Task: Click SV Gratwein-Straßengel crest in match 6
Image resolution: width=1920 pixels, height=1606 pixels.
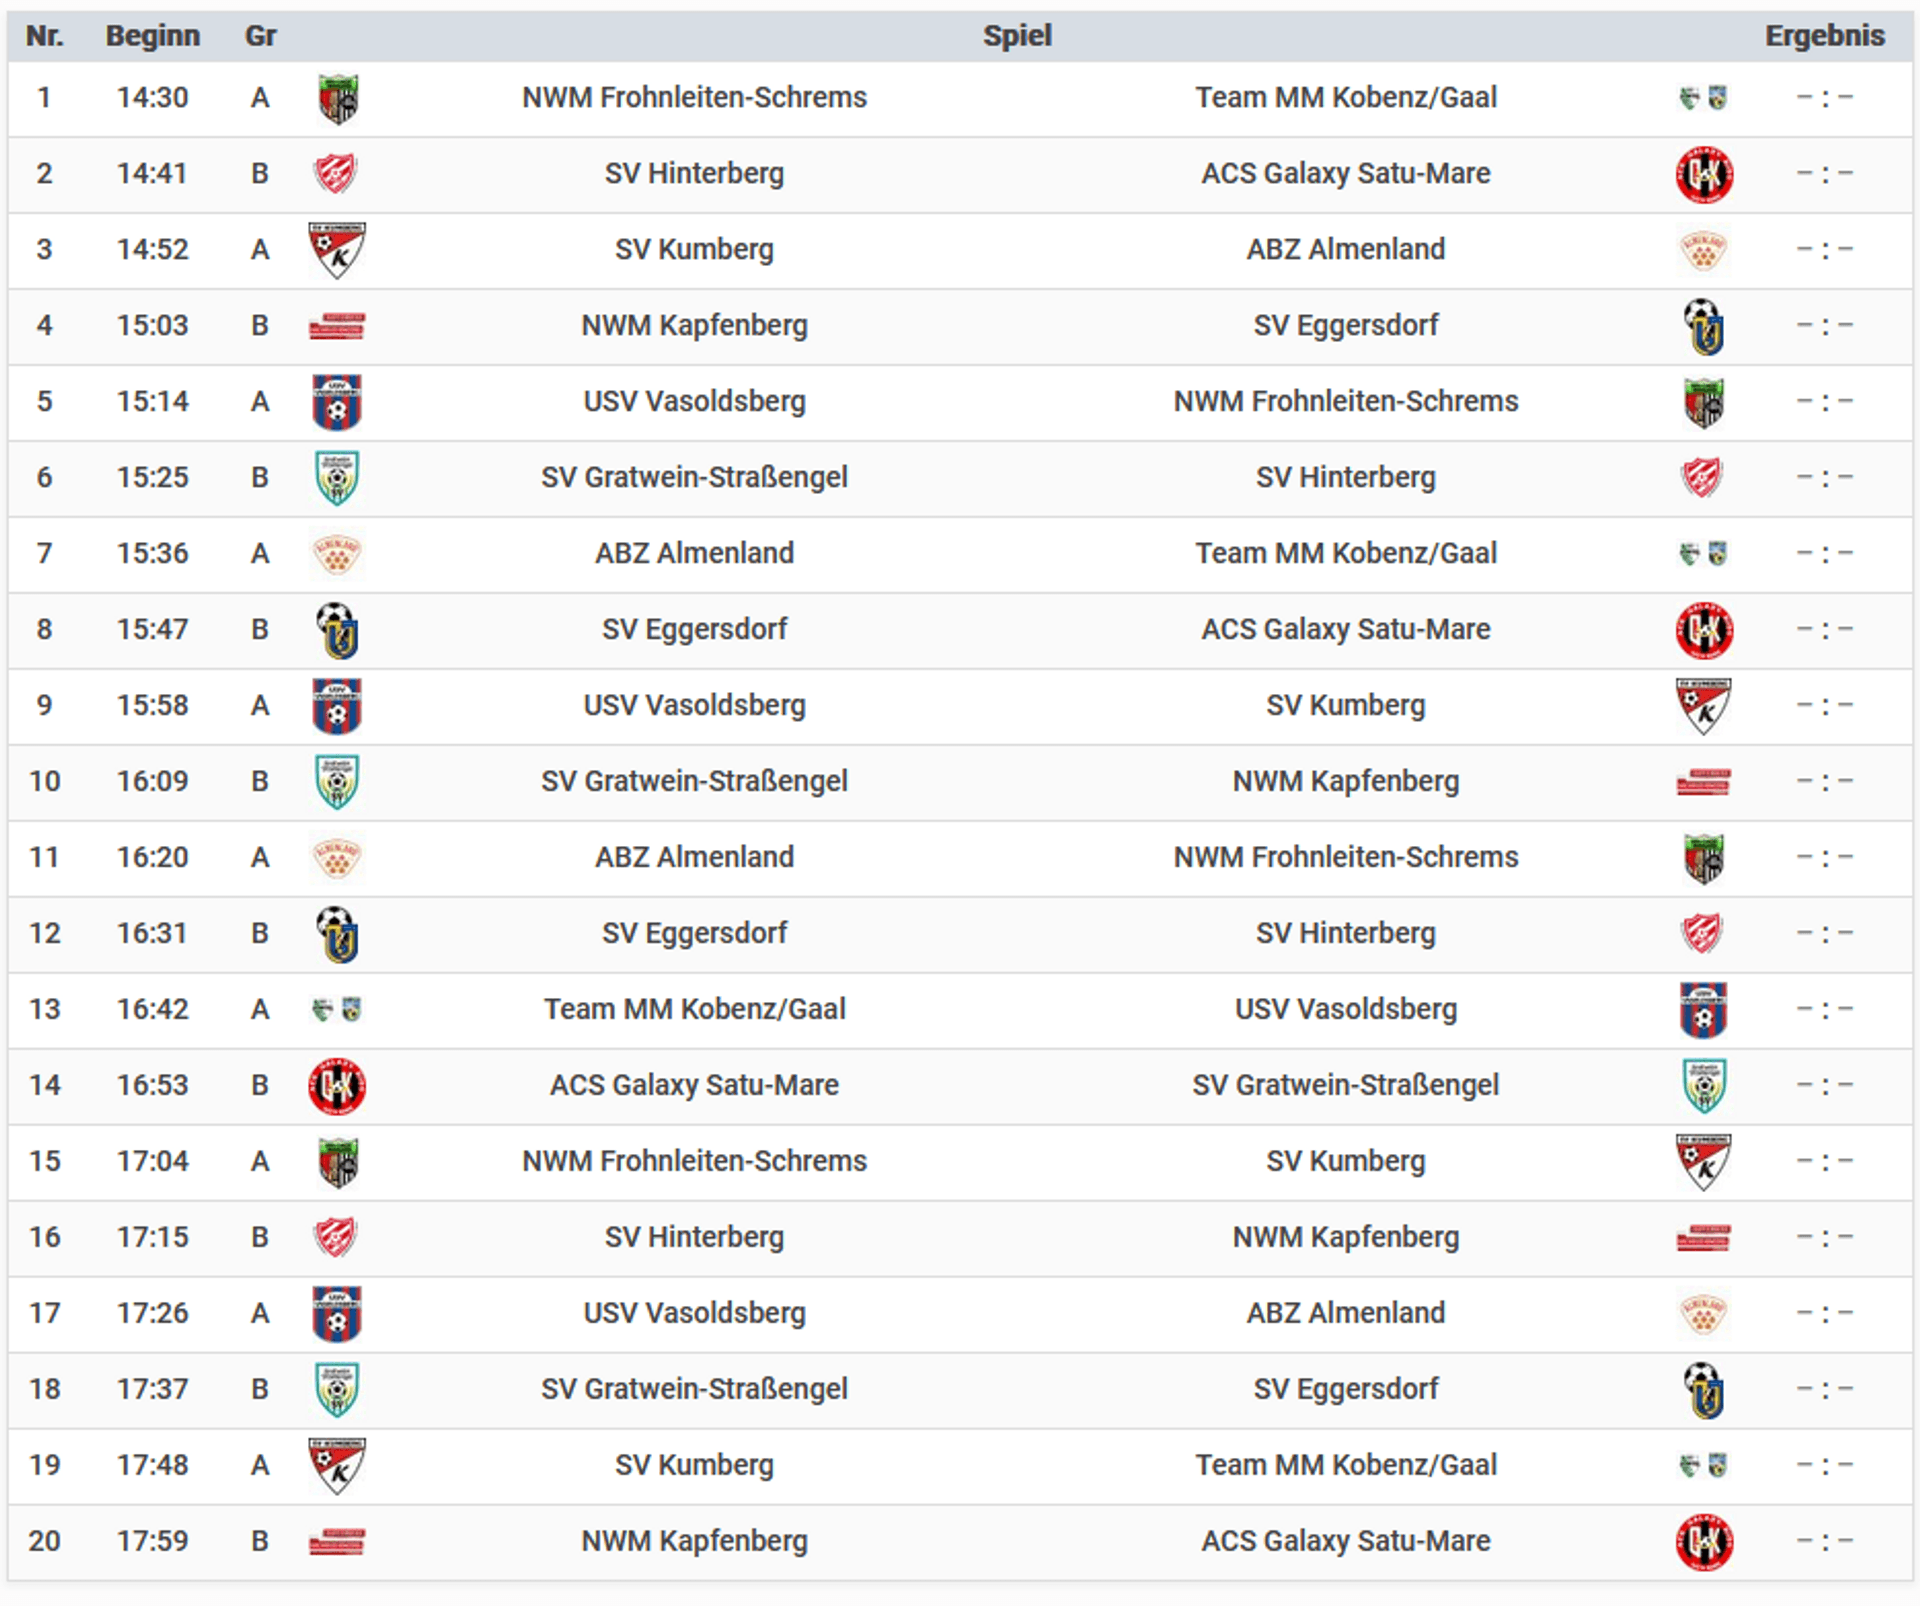Action: point(337,478)
